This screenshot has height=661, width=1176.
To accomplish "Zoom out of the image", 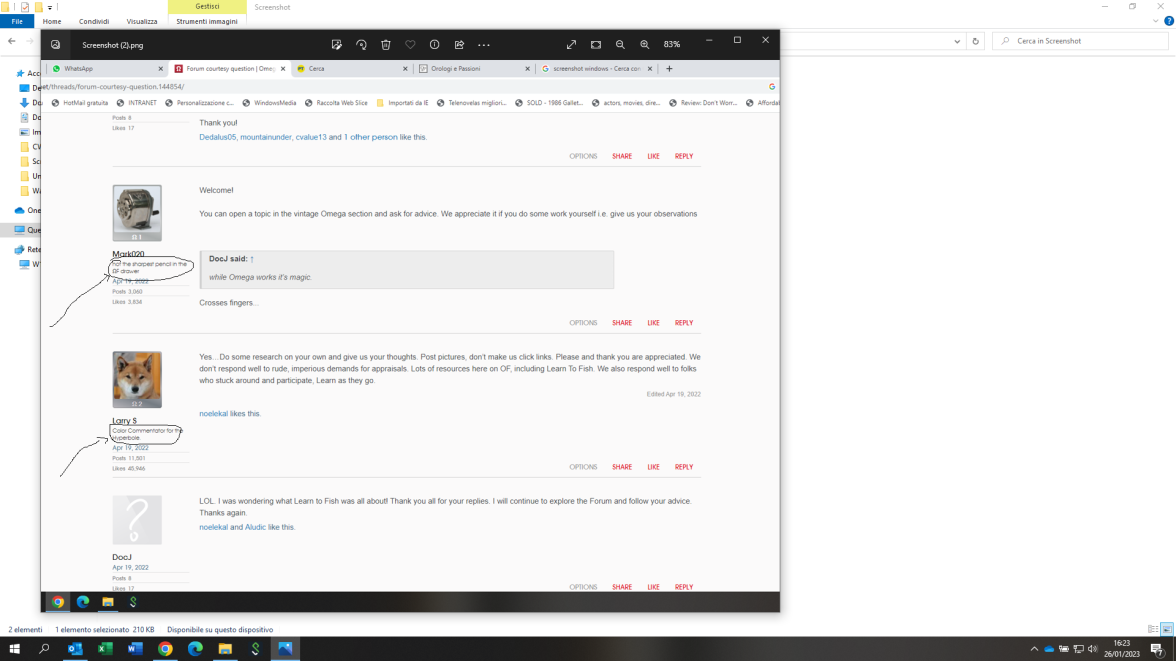I will click(620, 44).
